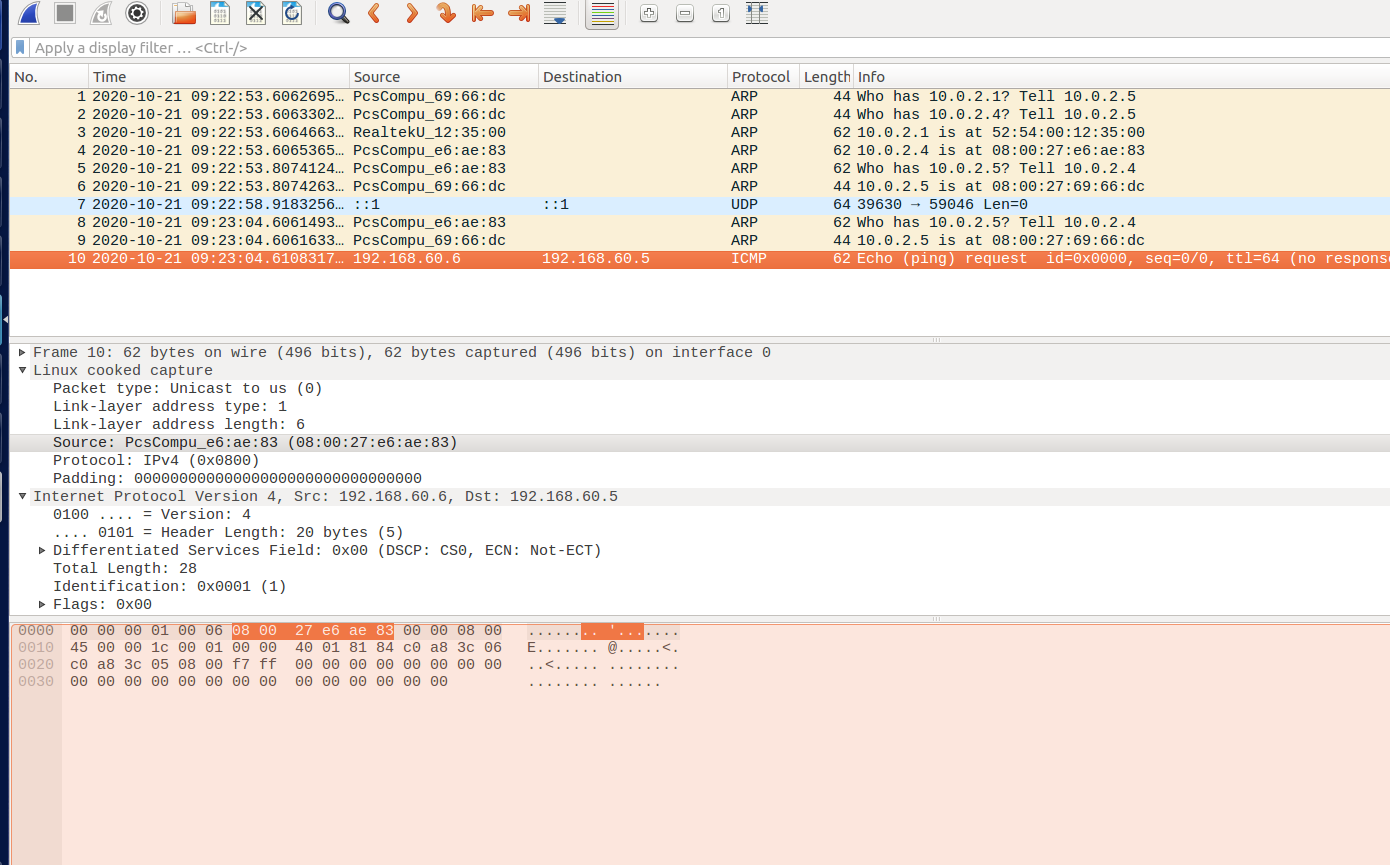This screenshot has height=865, width=1390.
Task: Go to specified packet icon
Action: click(447, 13)
